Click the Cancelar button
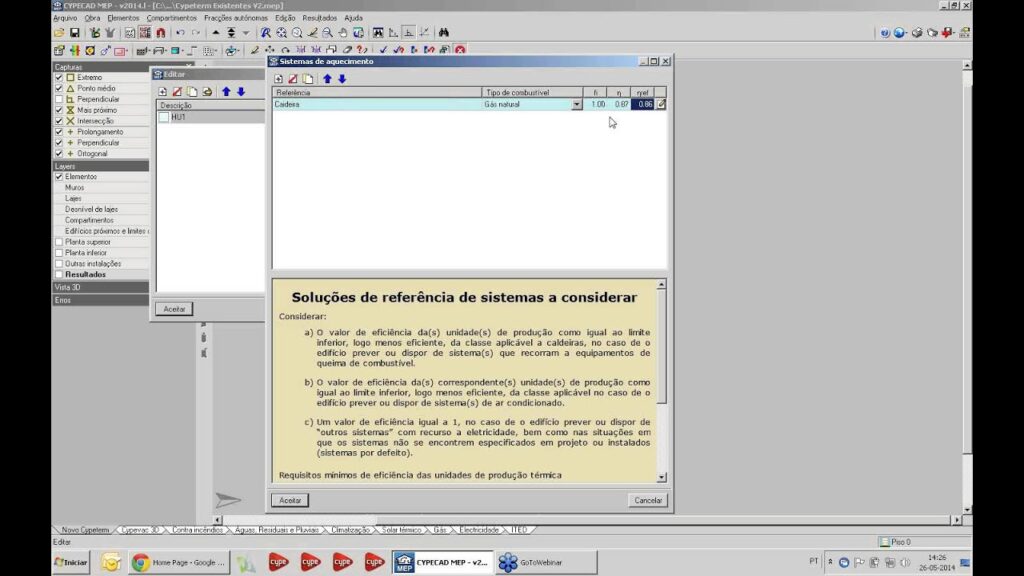The image size is (1024, 576). (x=648, y=500)
